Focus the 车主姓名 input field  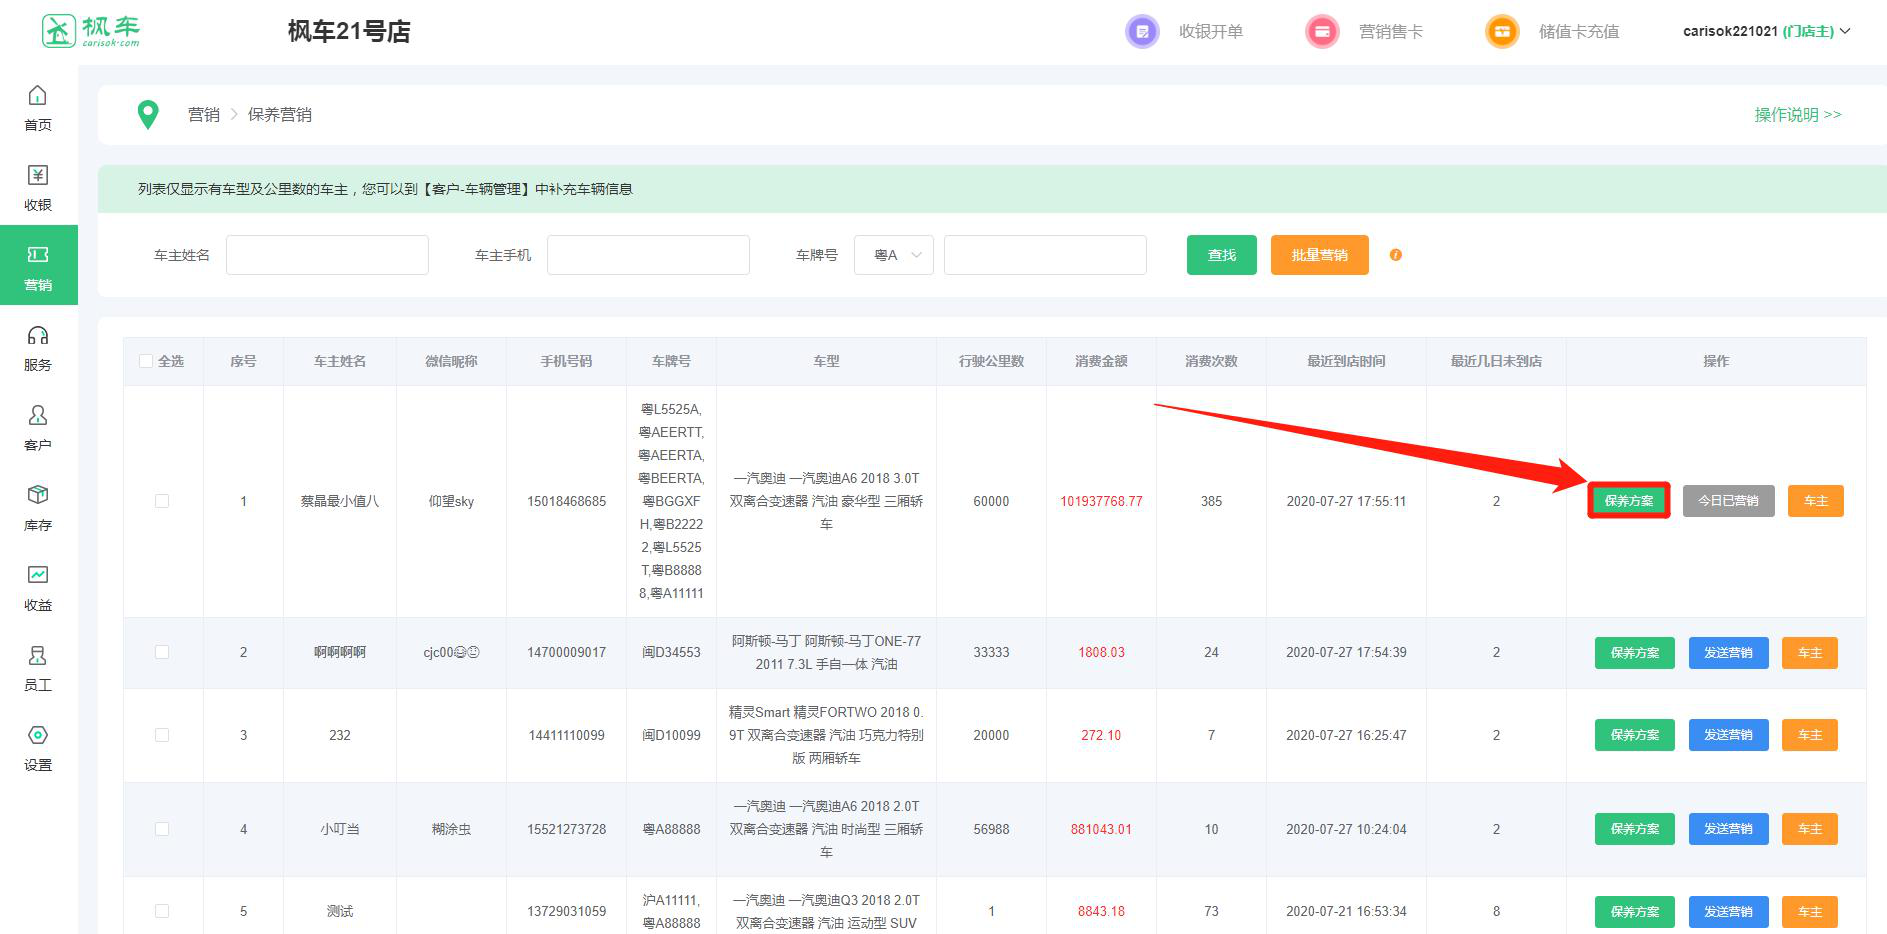(327, 255)
